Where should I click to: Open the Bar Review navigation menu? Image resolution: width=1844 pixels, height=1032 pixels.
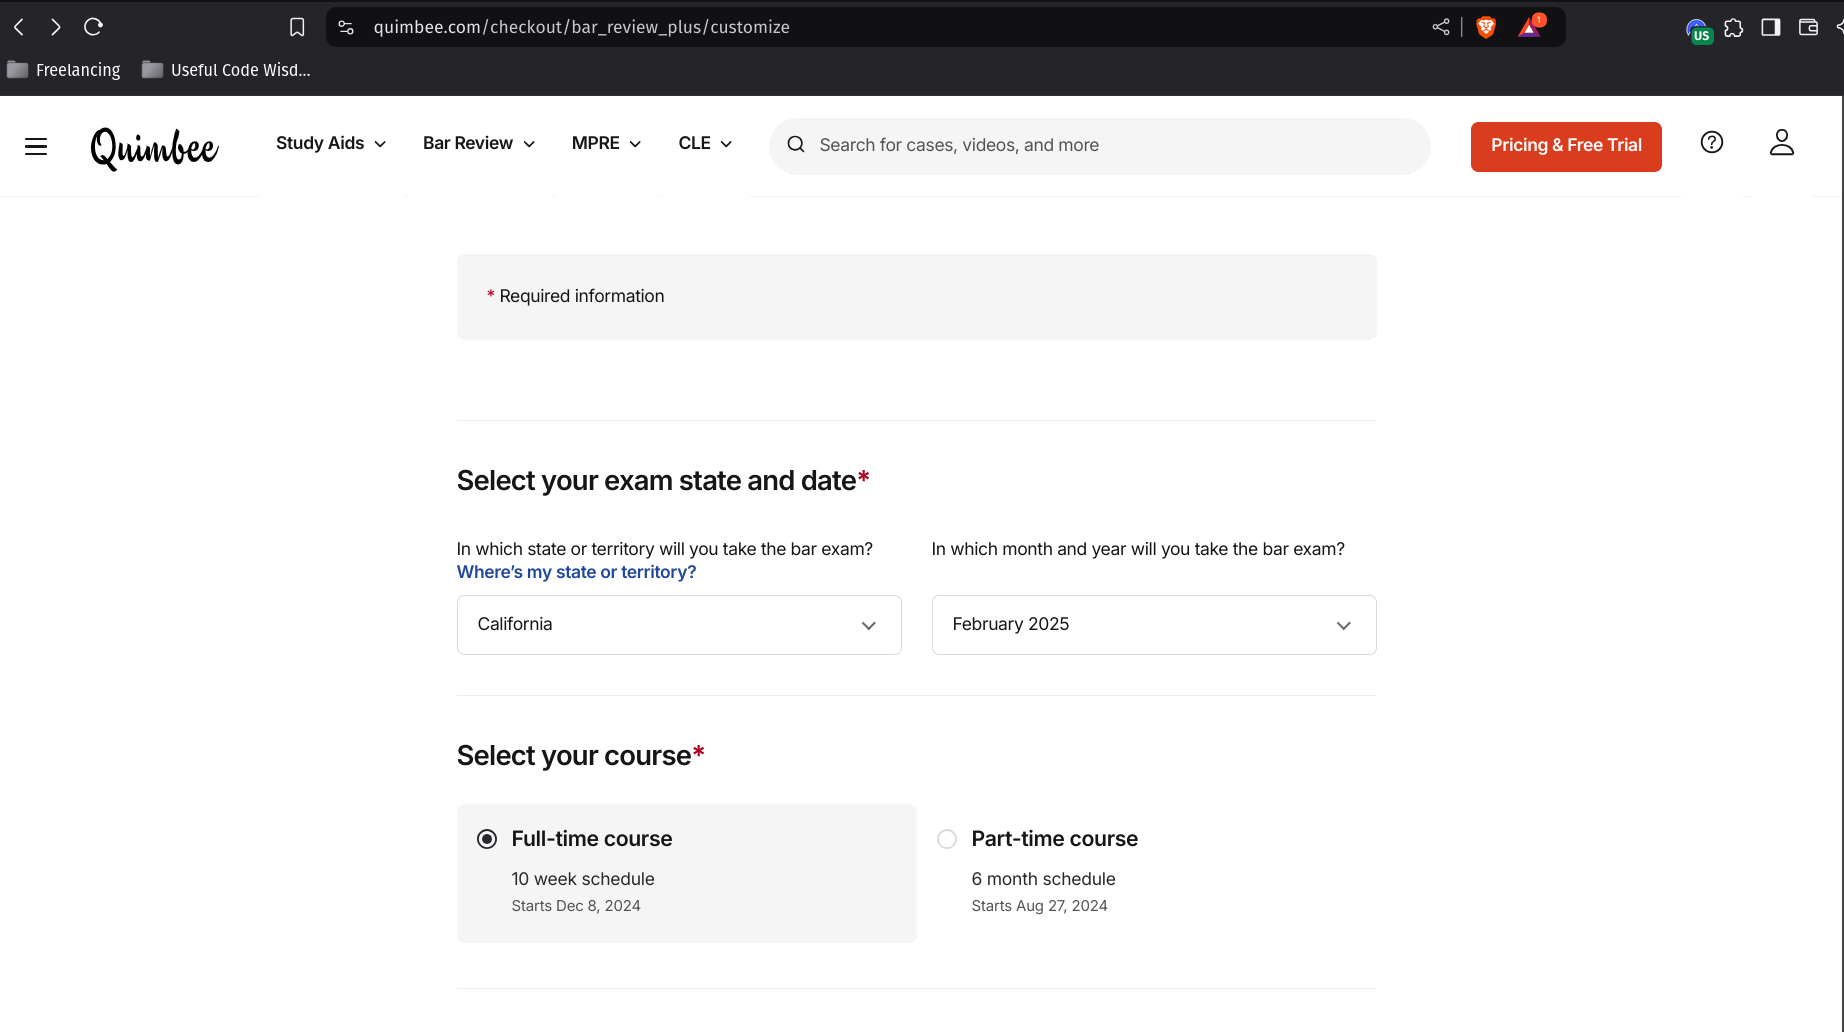pyautogui.click(x=478, y=144)
